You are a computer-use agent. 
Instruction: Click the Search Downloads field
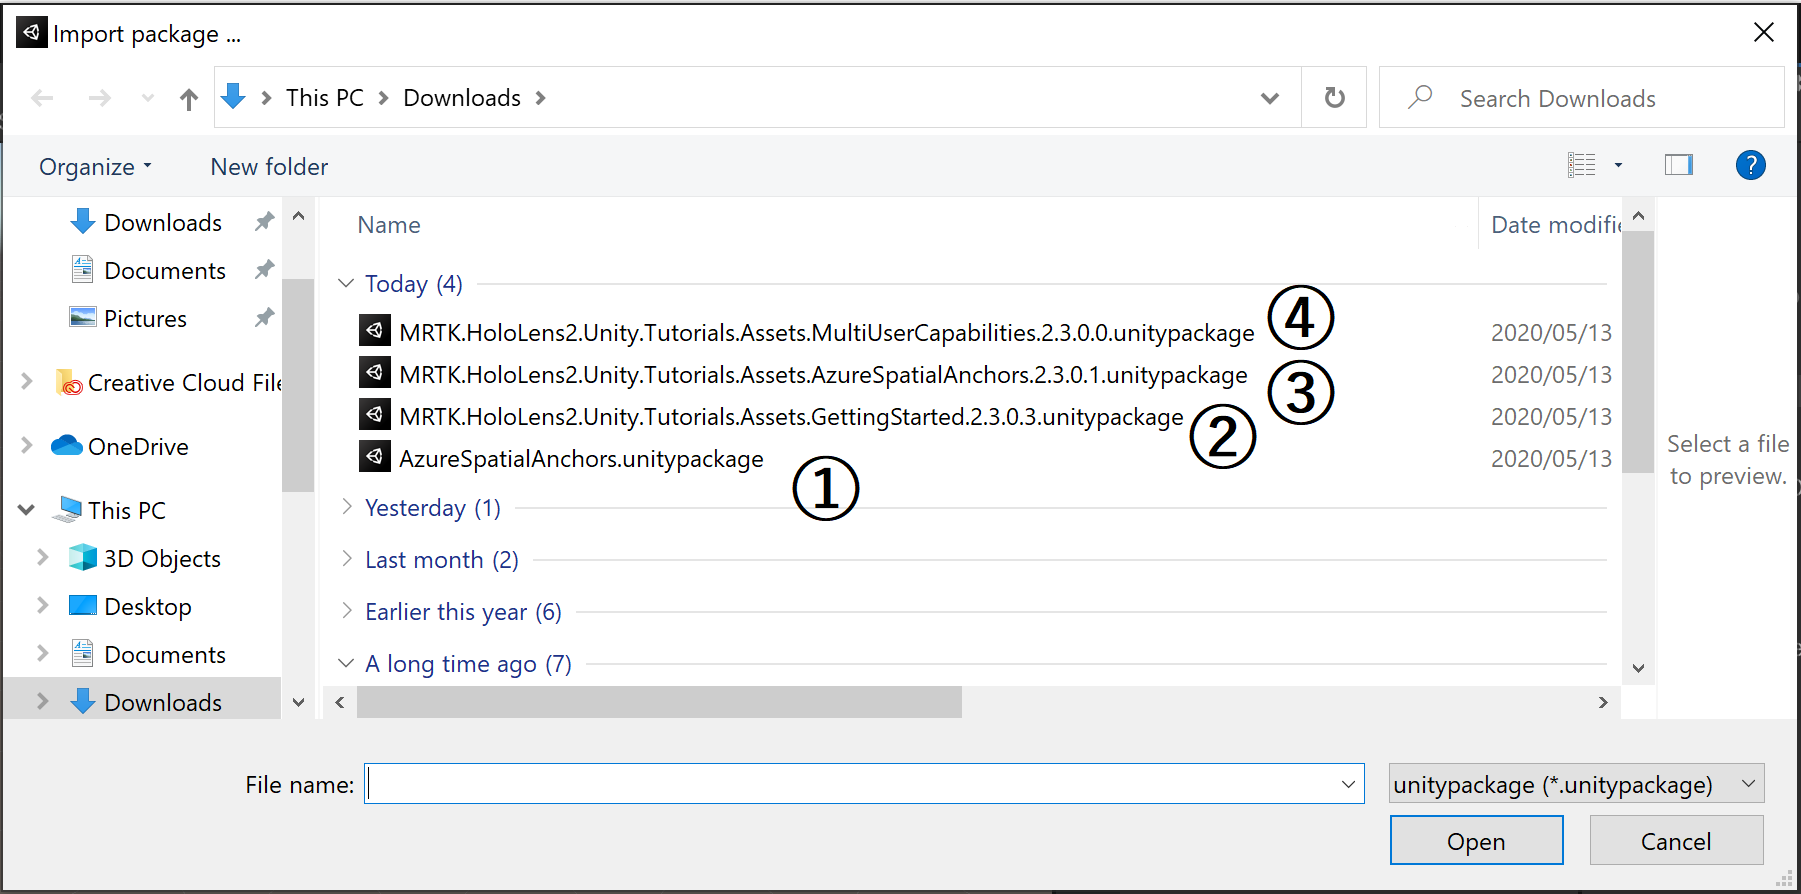pyautogui.click(x=1582, y=98)
